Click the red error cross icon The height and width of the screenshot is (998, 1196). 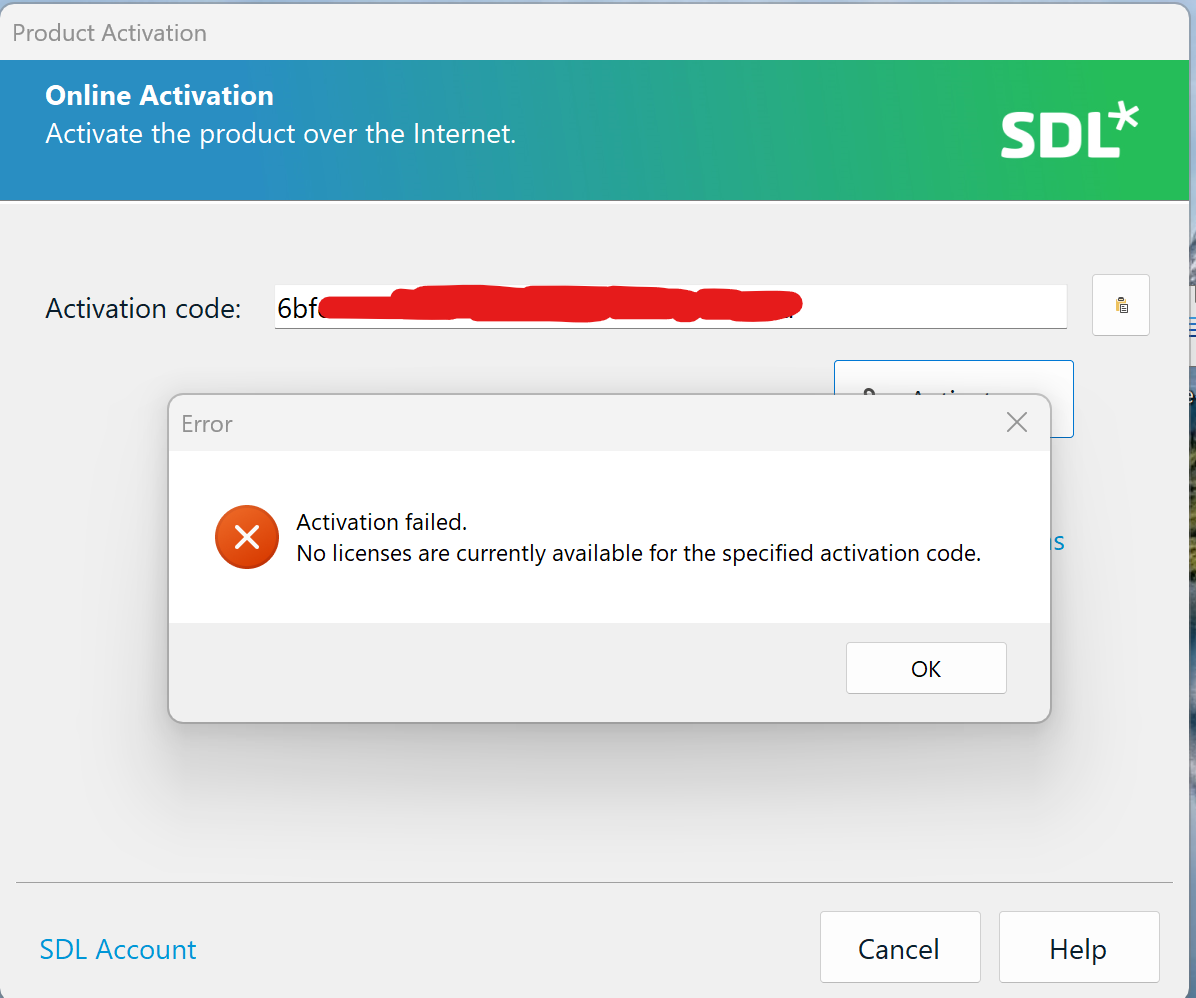tap(246, 537)
